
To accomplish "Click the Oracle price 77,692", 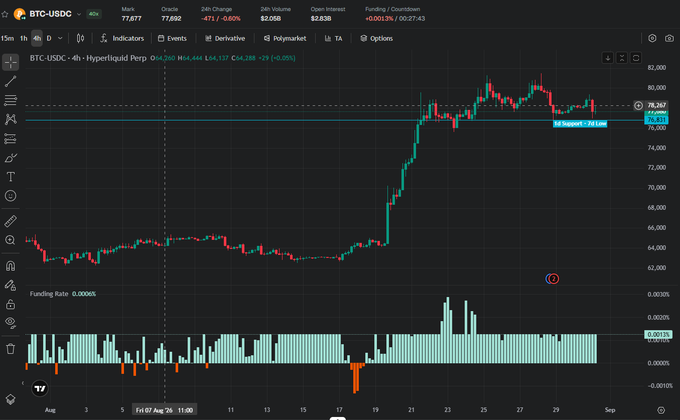I will point(171,19).
